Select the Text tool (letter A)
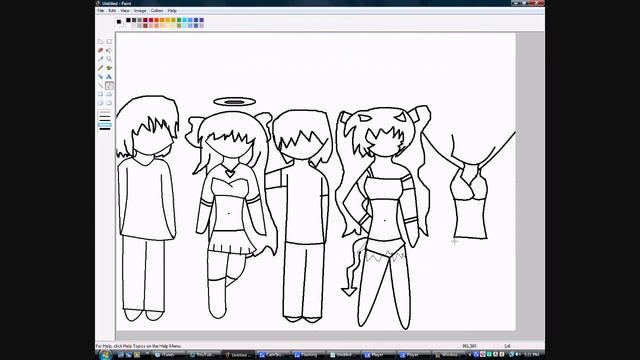Screen dimensions: 640x360 click(x=109, y=77)
